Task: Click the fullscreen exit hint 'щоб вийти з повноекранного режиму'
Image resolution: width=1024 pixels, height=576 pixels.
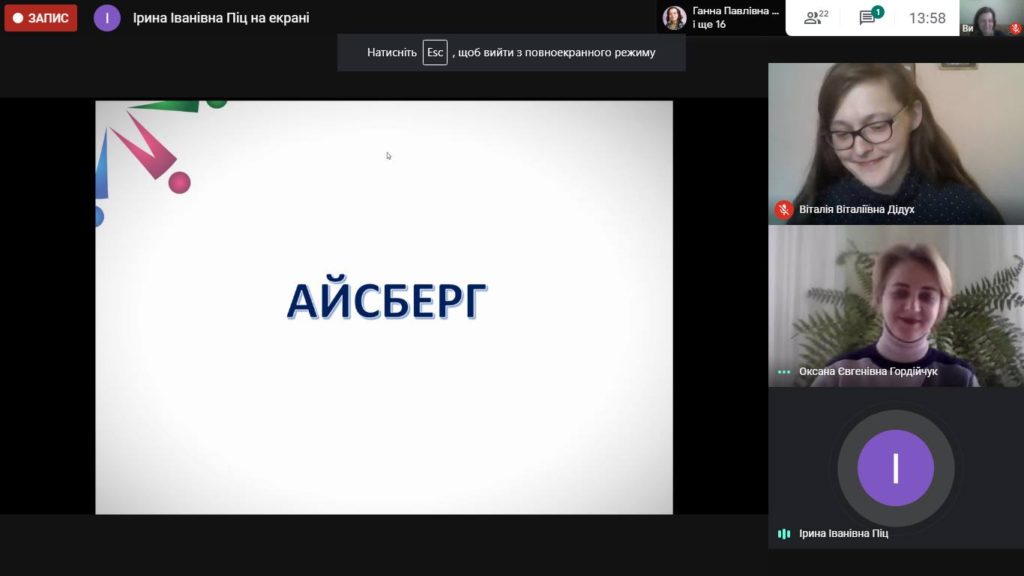Action: coord(556,52)
